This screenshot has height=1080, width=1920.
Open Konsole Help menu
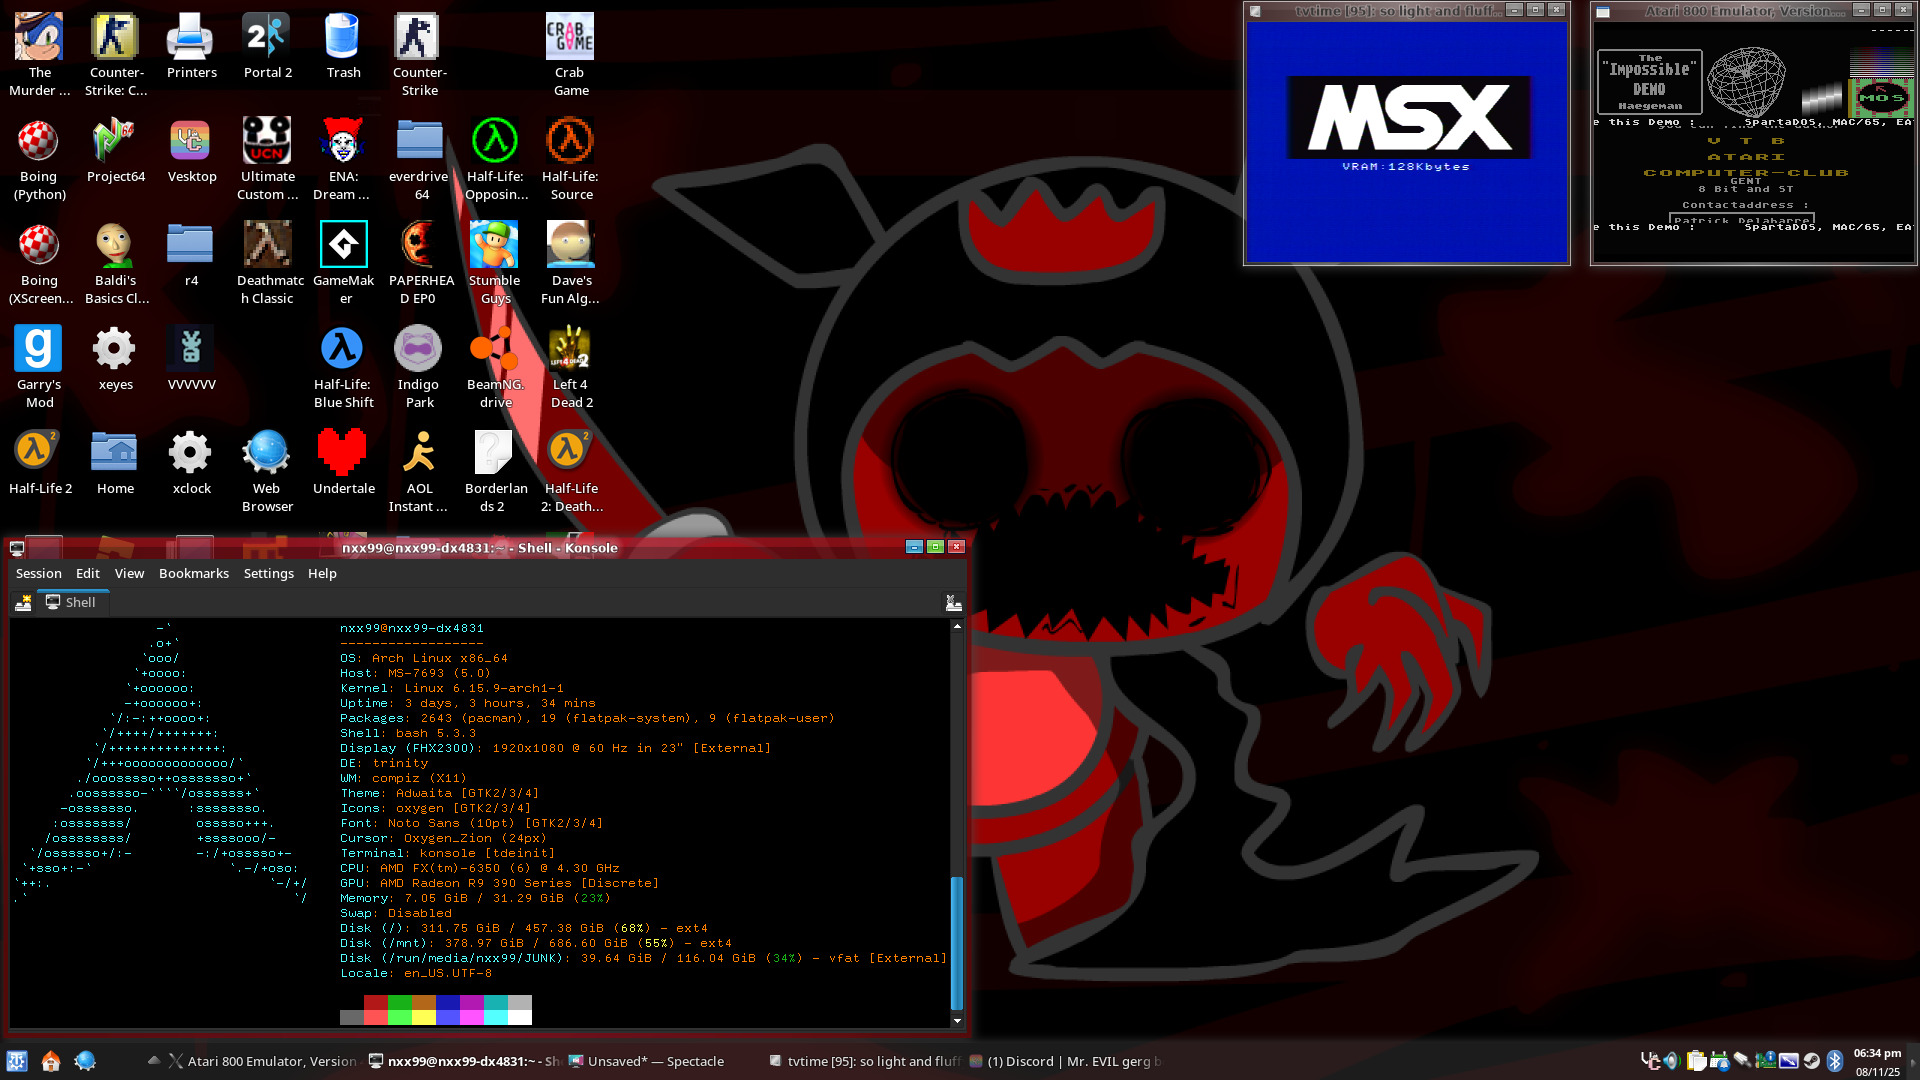[x=322, y=573]
